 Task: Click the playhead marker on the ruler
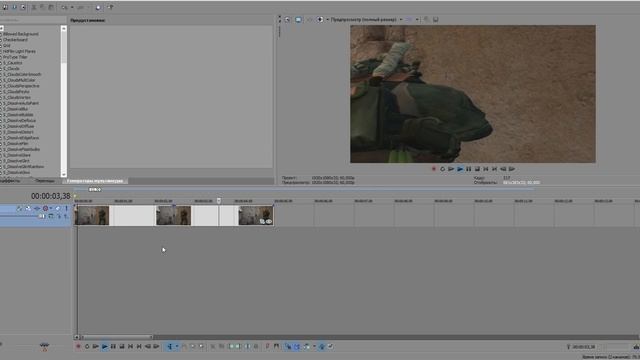click(x=219, y=200)
